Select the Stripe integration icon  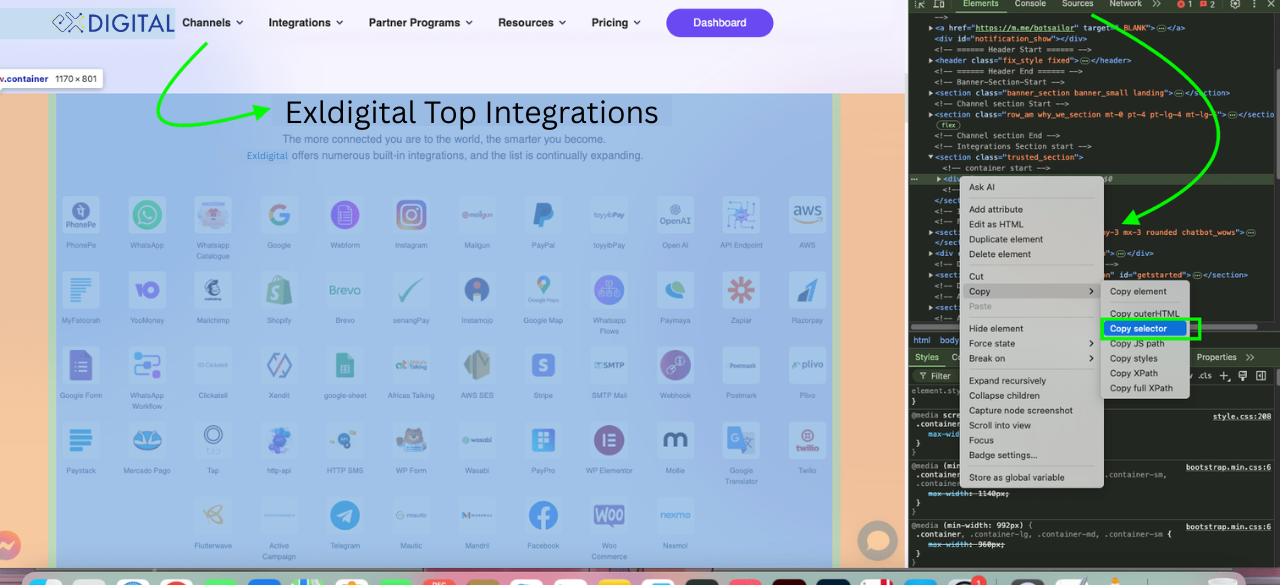pos(543,365)
